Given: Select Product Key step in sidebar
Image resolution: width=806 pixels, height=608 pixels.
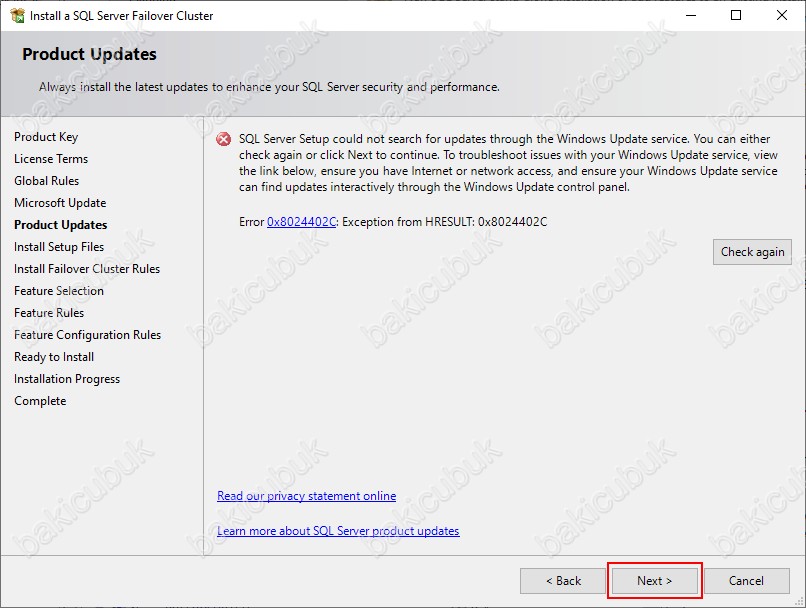Looking at the screenshot, I should coord(46,137).
